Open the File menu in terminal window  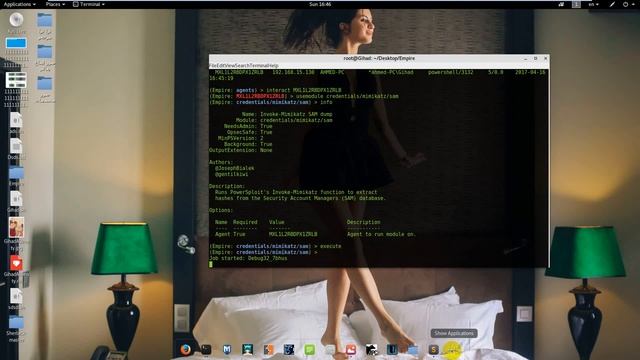coord(212,66)
